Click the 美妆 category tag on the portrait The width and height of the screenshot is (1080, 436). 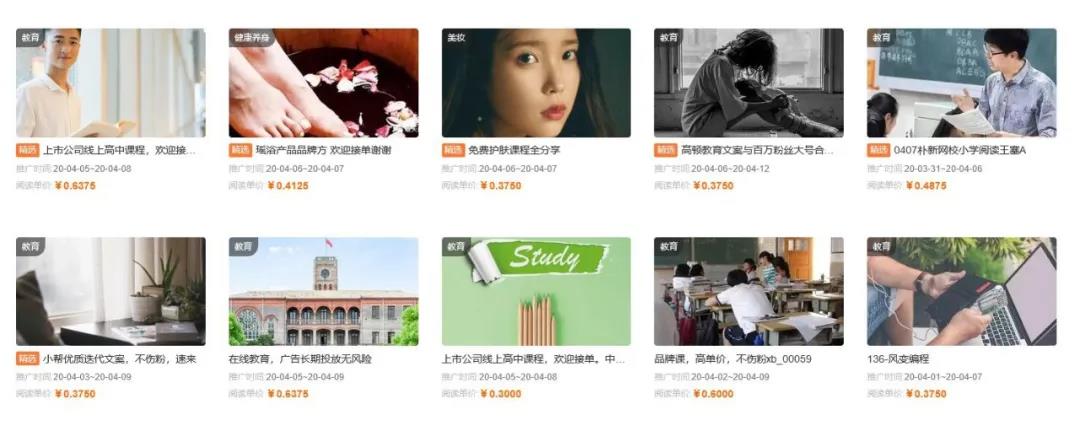click(456, 37)
